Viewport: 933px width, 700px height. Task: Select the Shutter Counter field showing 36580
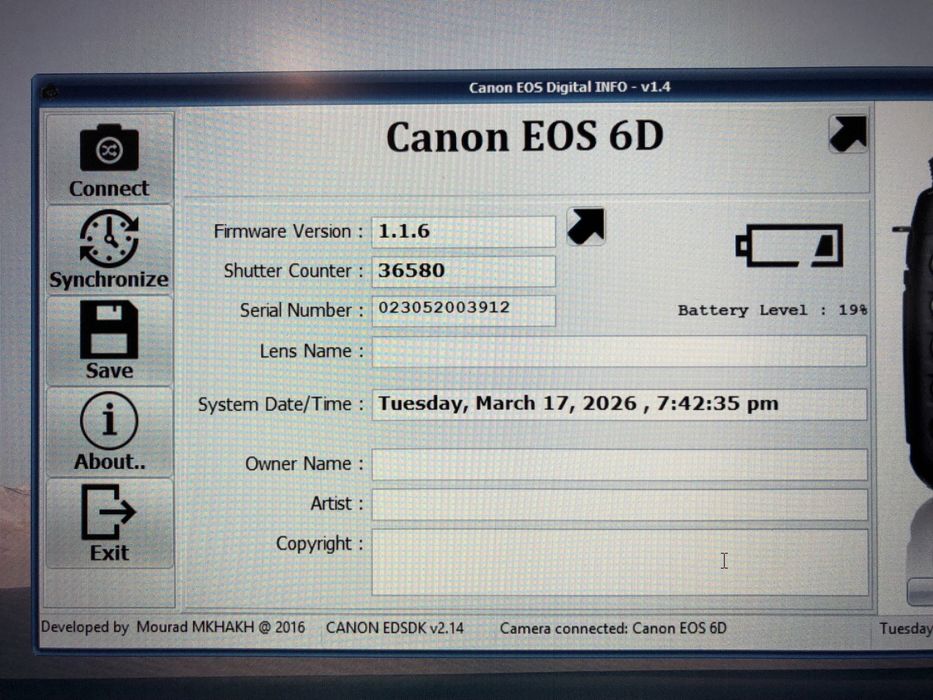[464, 271]
